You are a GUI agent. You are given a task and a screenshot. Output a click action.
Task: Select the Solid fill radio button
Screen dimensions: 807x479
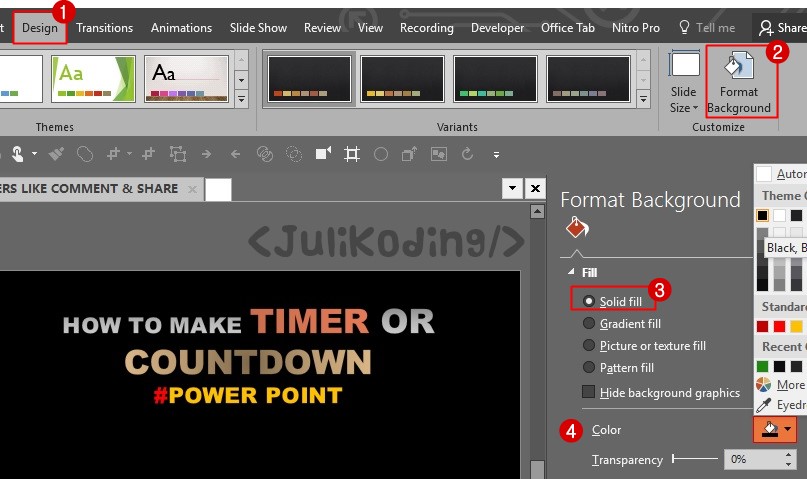(x=589, y=300)
